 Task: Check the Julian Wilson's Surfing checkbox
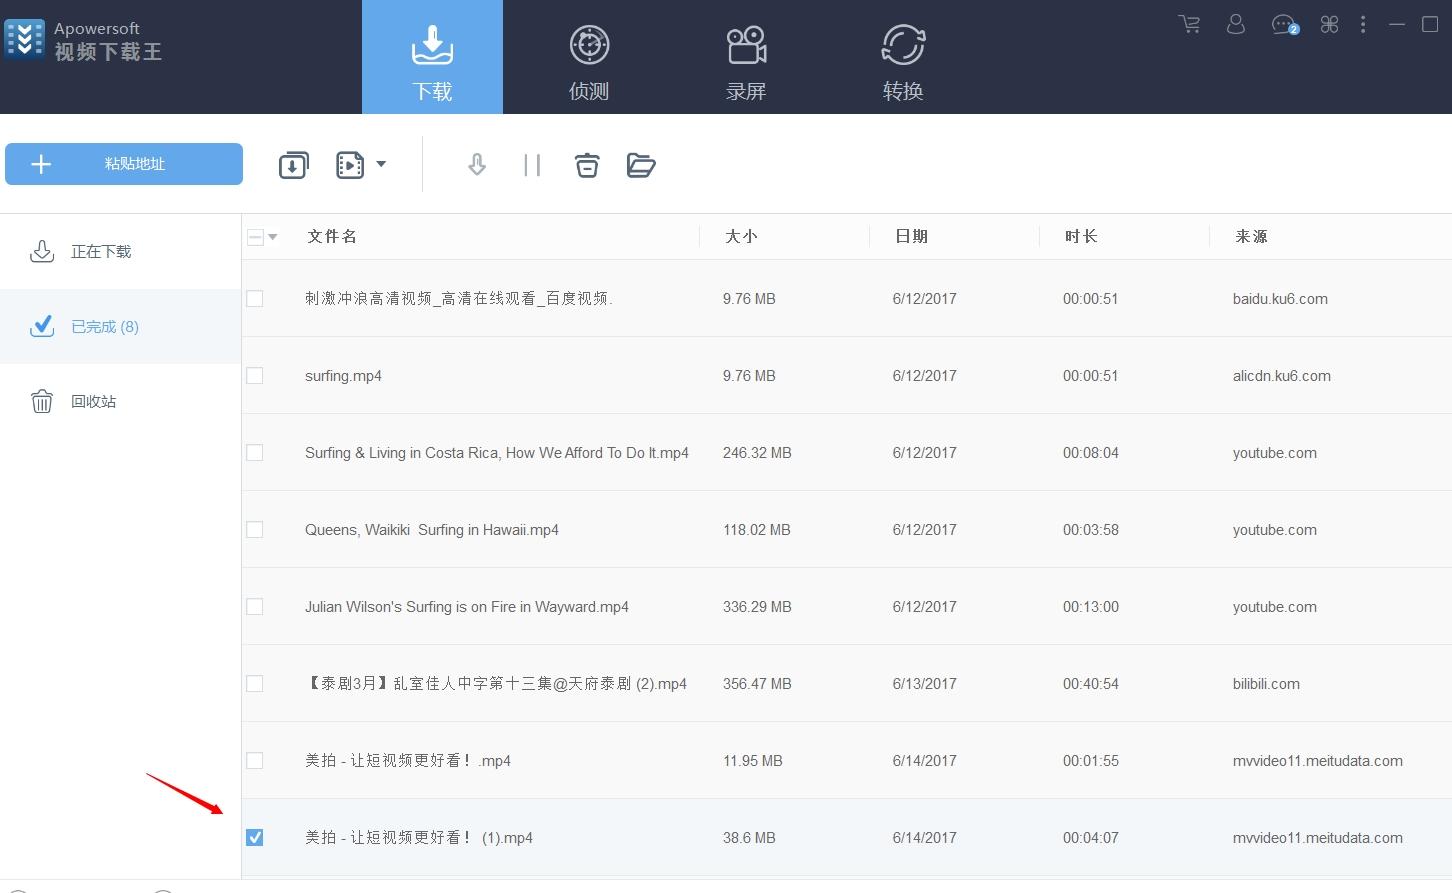pos(255,606)
